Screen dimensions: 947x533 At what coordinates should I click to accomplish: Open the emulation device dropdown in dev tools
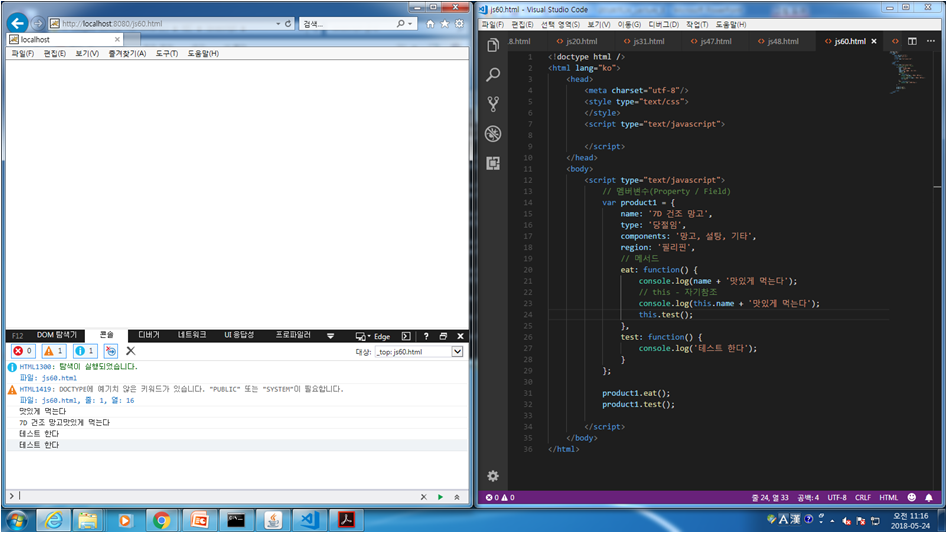pos(361,336)
